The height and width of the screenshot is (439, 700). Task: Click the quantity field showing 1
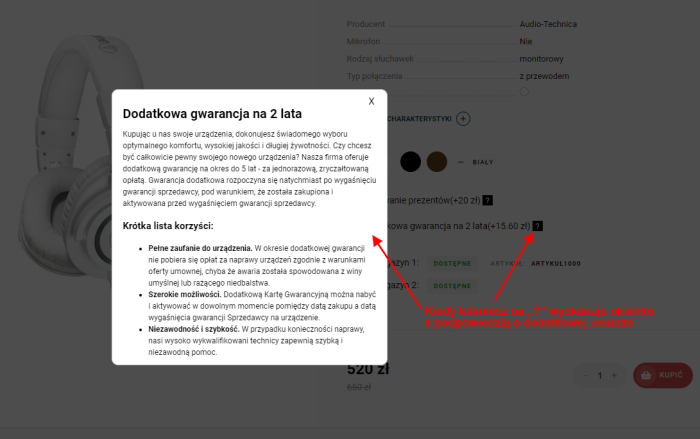click(x=600, y=375)
